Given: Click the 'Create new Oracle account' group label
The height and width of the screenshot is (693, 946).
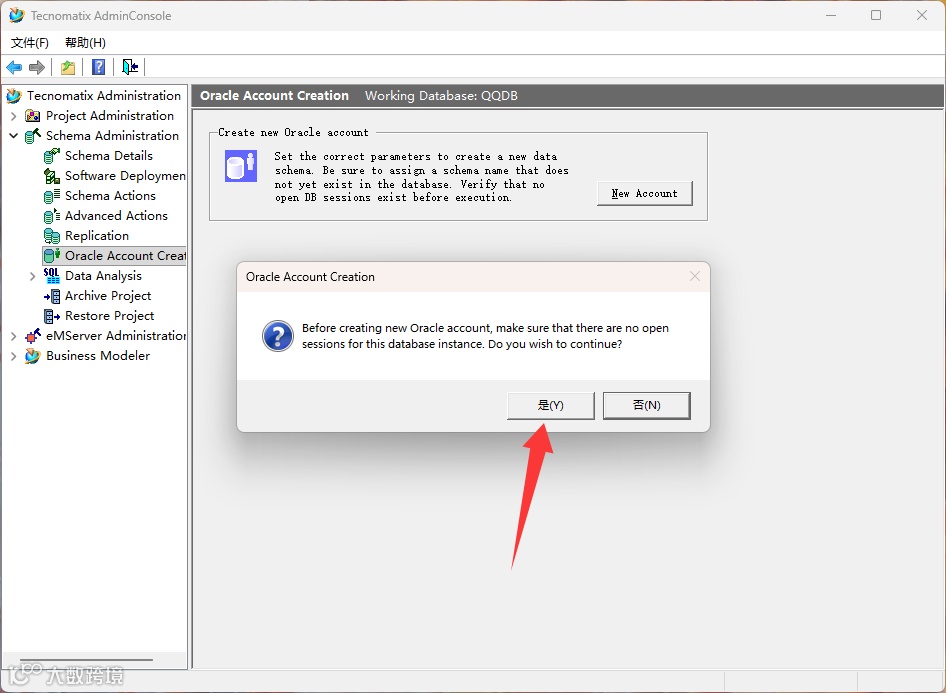Looking at the screenshot, I should [x=293, y=132].
